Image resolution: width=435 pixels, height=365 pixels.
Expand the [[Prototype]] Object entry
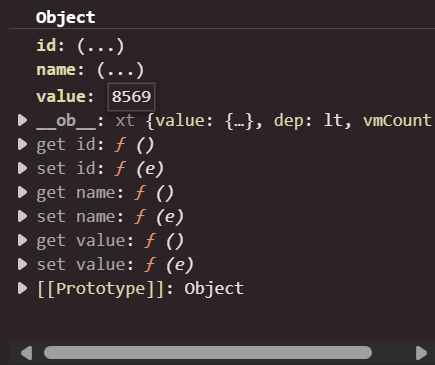(x=22, y=288)
